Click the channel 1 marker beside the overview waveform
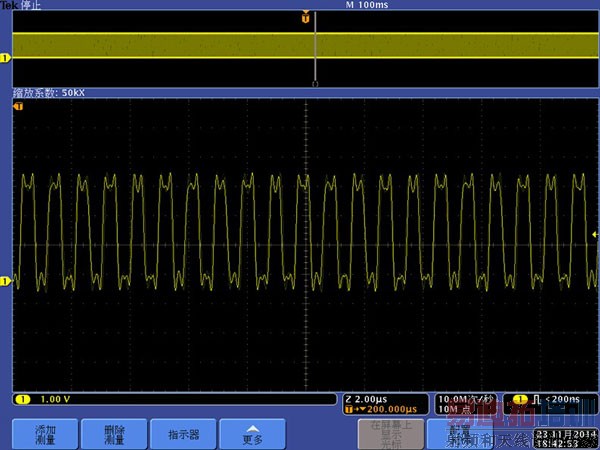 (5, 58)
